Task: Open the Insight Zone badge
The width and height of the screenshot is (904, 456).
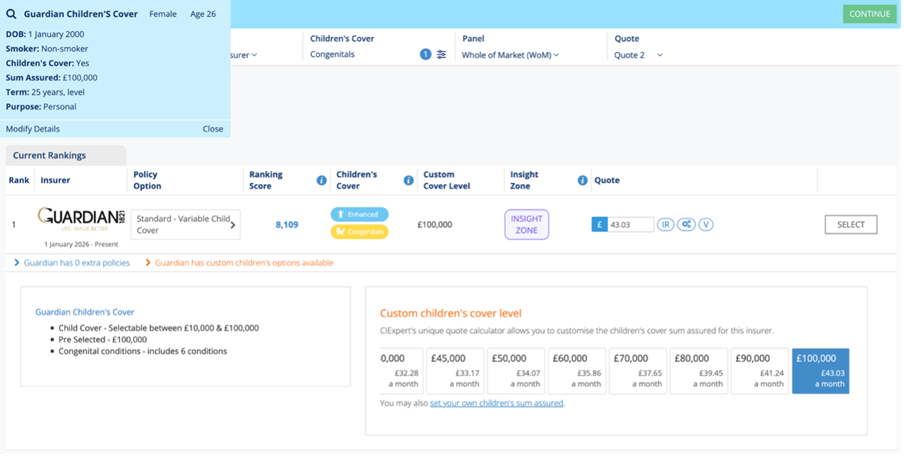Action: [x=526, y=224]
